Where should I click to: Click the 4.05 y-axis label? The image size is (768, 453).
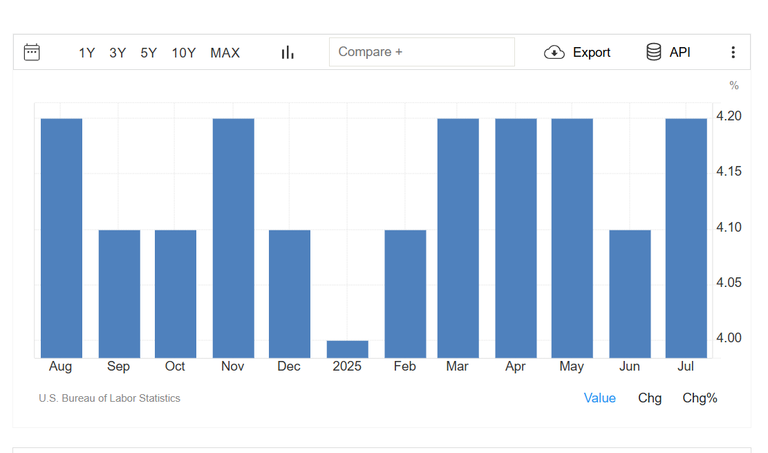click(x=728, y=283)
